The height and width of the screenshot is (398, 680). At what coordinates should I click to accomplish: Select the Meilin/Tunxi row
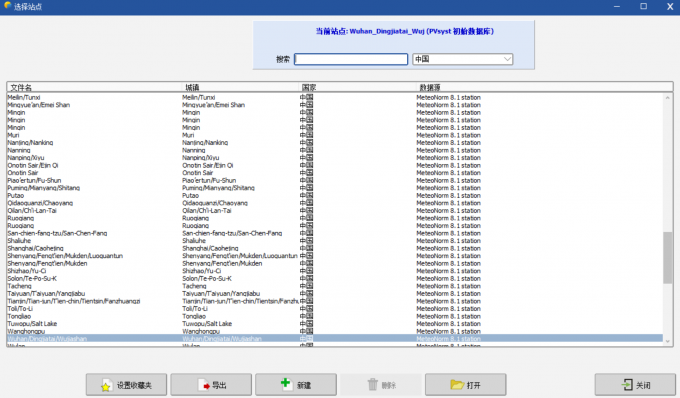click(335, 98)
